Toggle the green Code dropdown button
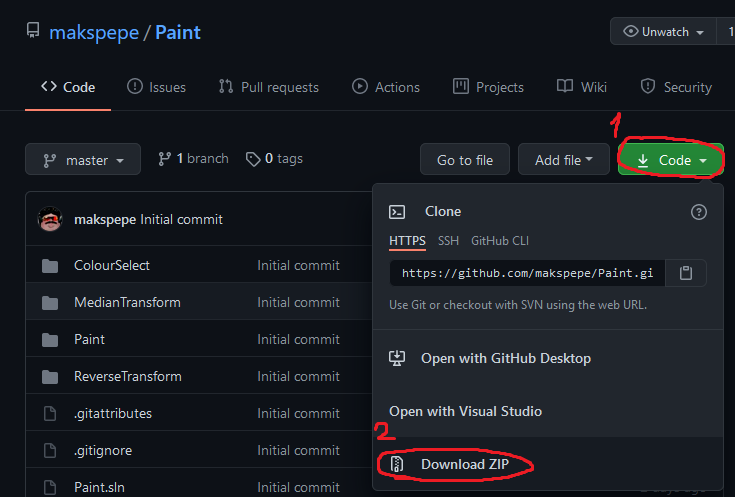Screen dimensions: 735x497 coord(671,159)
